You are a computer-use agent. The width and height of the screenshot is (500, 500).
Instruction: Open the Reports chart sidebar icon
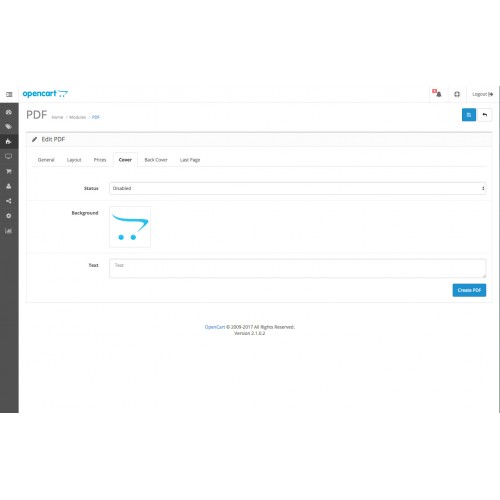[9, 231]
